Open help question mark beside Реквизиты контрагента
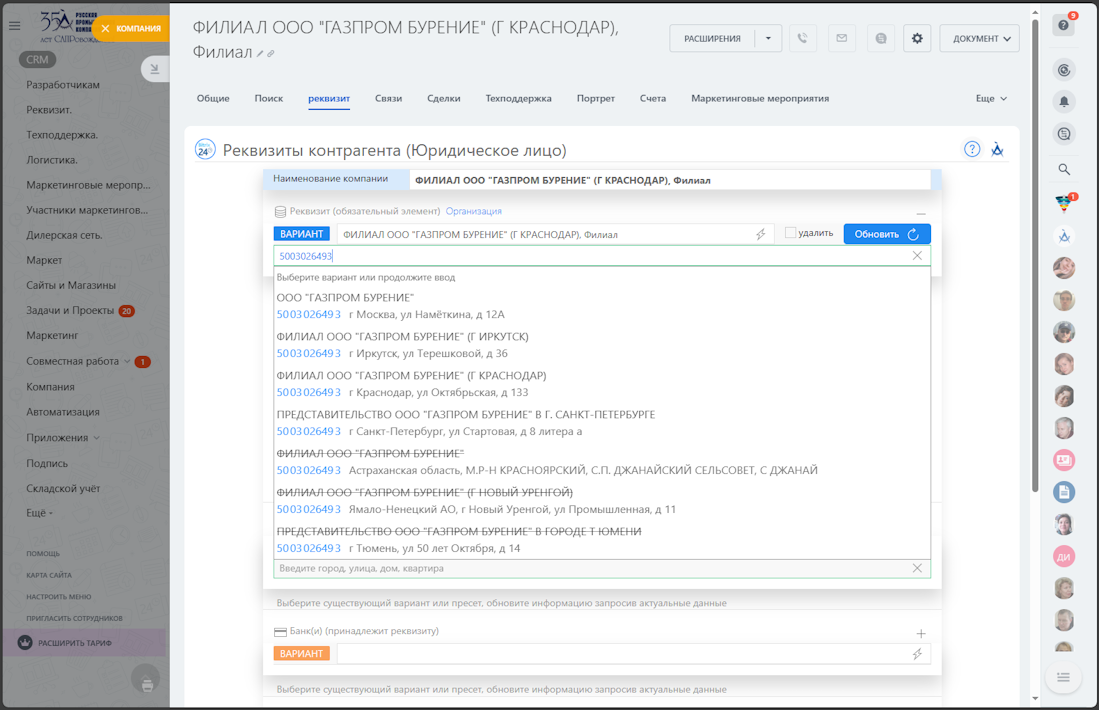The width and height of the screenshot is (1099, 710). (x=972, y=149)
